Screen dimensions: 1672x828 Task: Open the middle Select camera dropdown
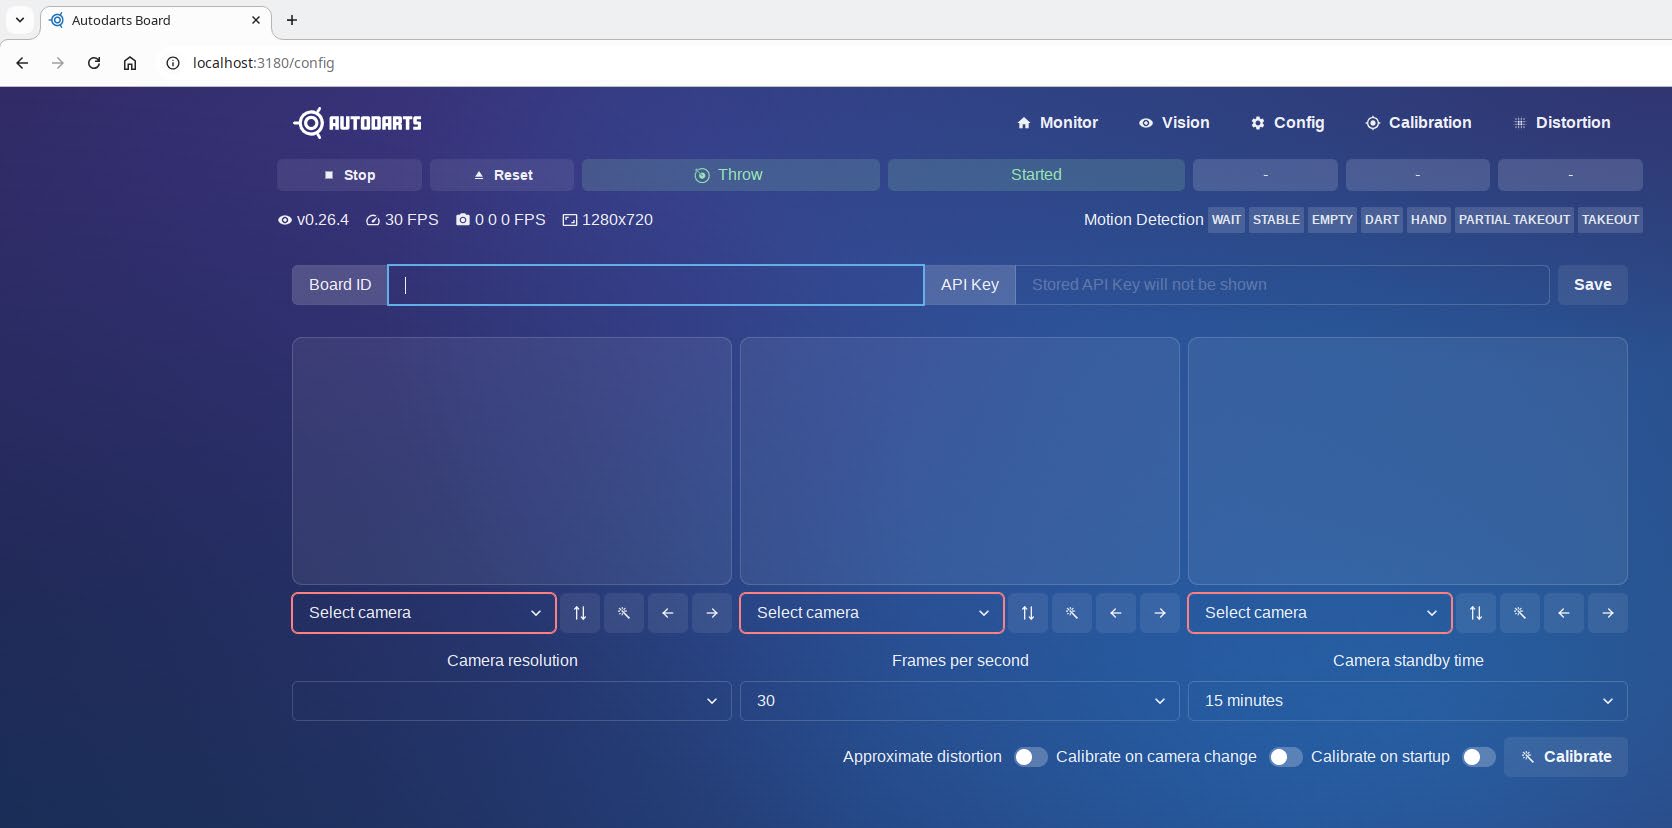point(872,613)
